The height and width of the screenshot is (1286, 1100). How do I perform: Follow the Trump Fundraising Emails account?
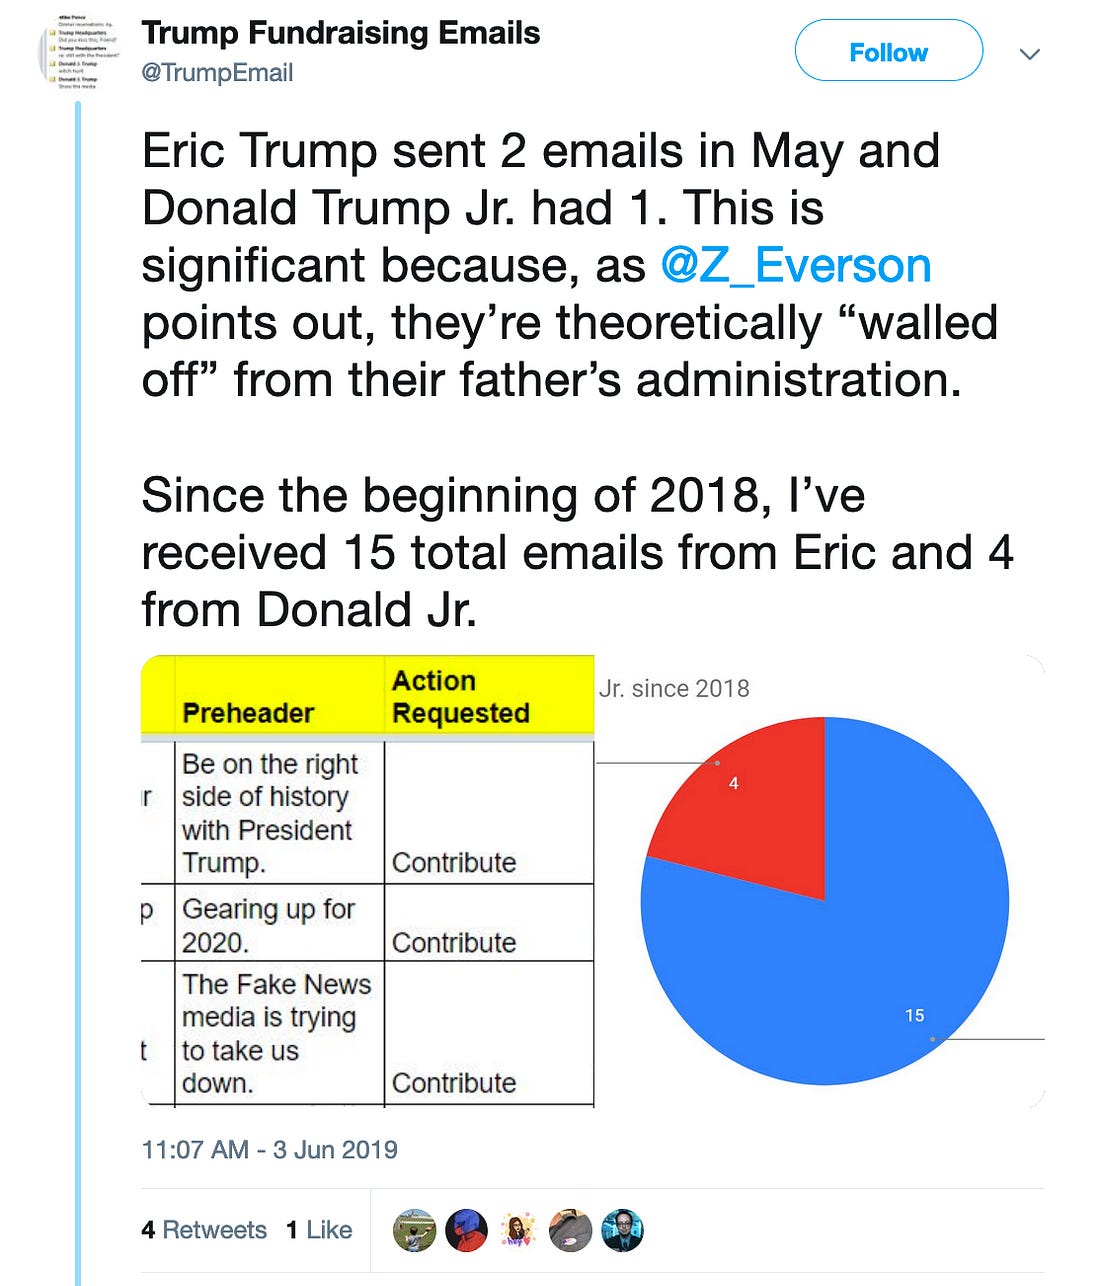pyautogui.click(x=889, y=51)
